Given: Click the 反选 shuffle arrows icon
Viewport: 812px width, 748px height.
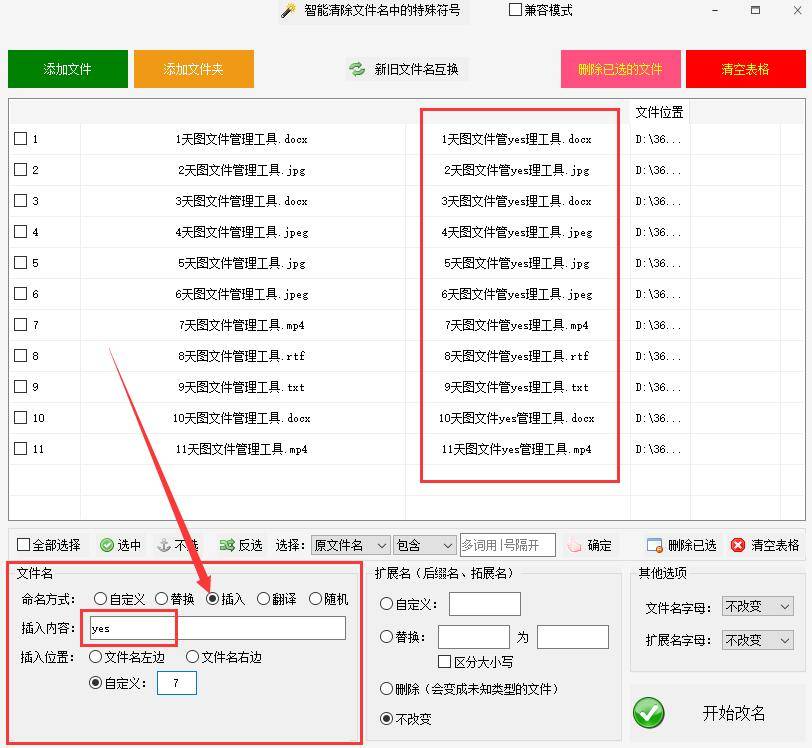Looking at the screenshot, I should (227, 545).
